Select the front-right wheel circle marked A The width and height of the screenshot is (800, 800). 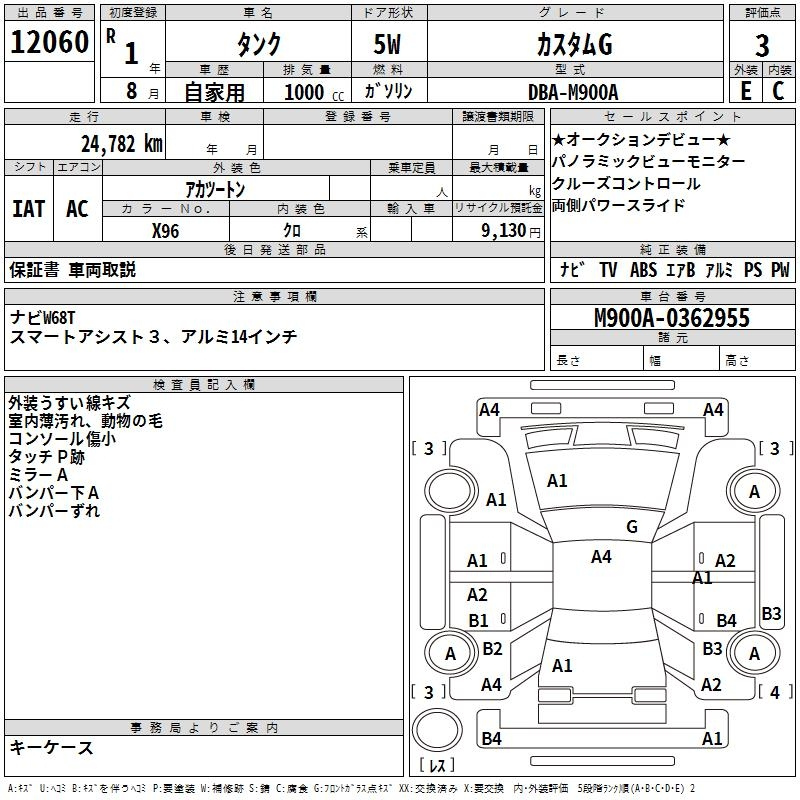point(754,491)
